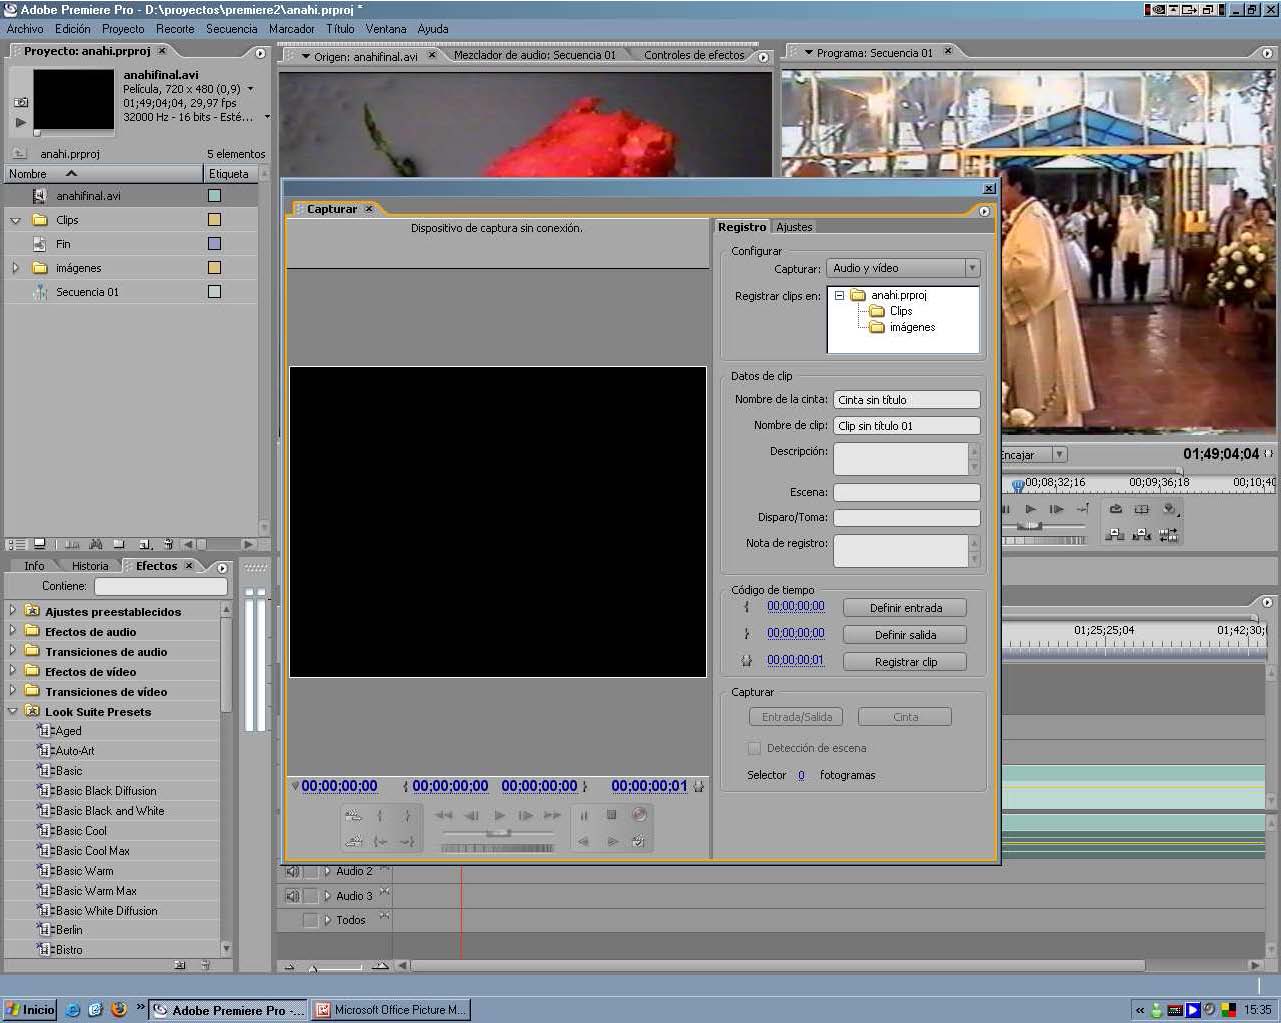The height and width of the screenshot is (1023, 1281).
Task: Click the record button in Capturar transport
Action: coord(639,815)
